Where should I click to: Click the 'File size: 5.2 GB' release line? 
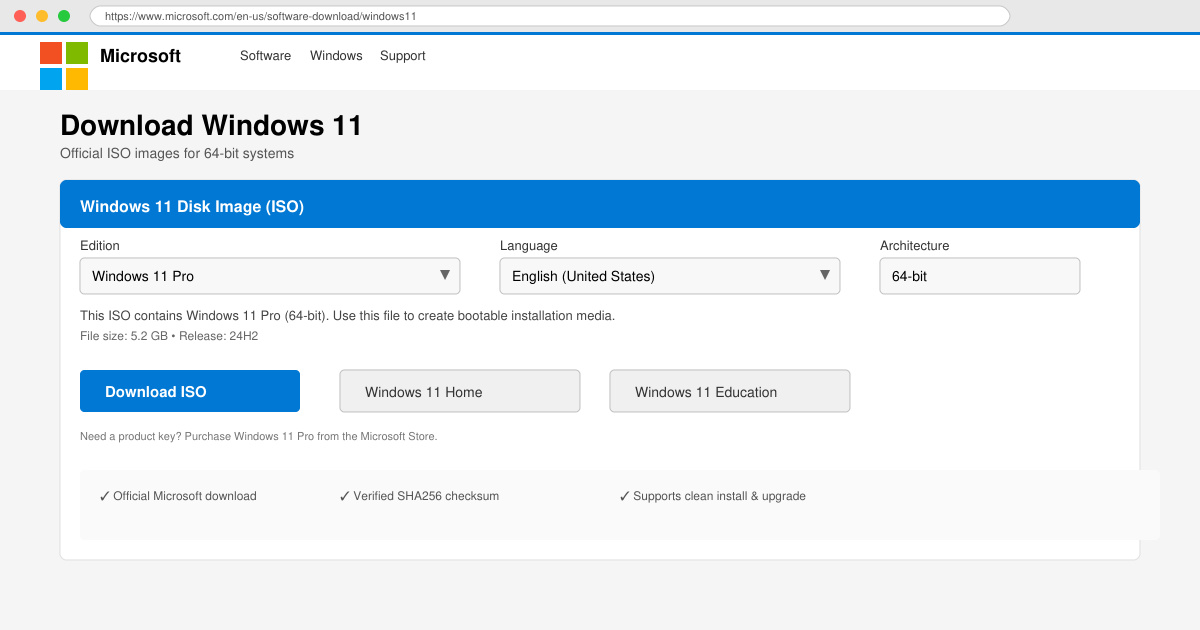pos(169,336)
